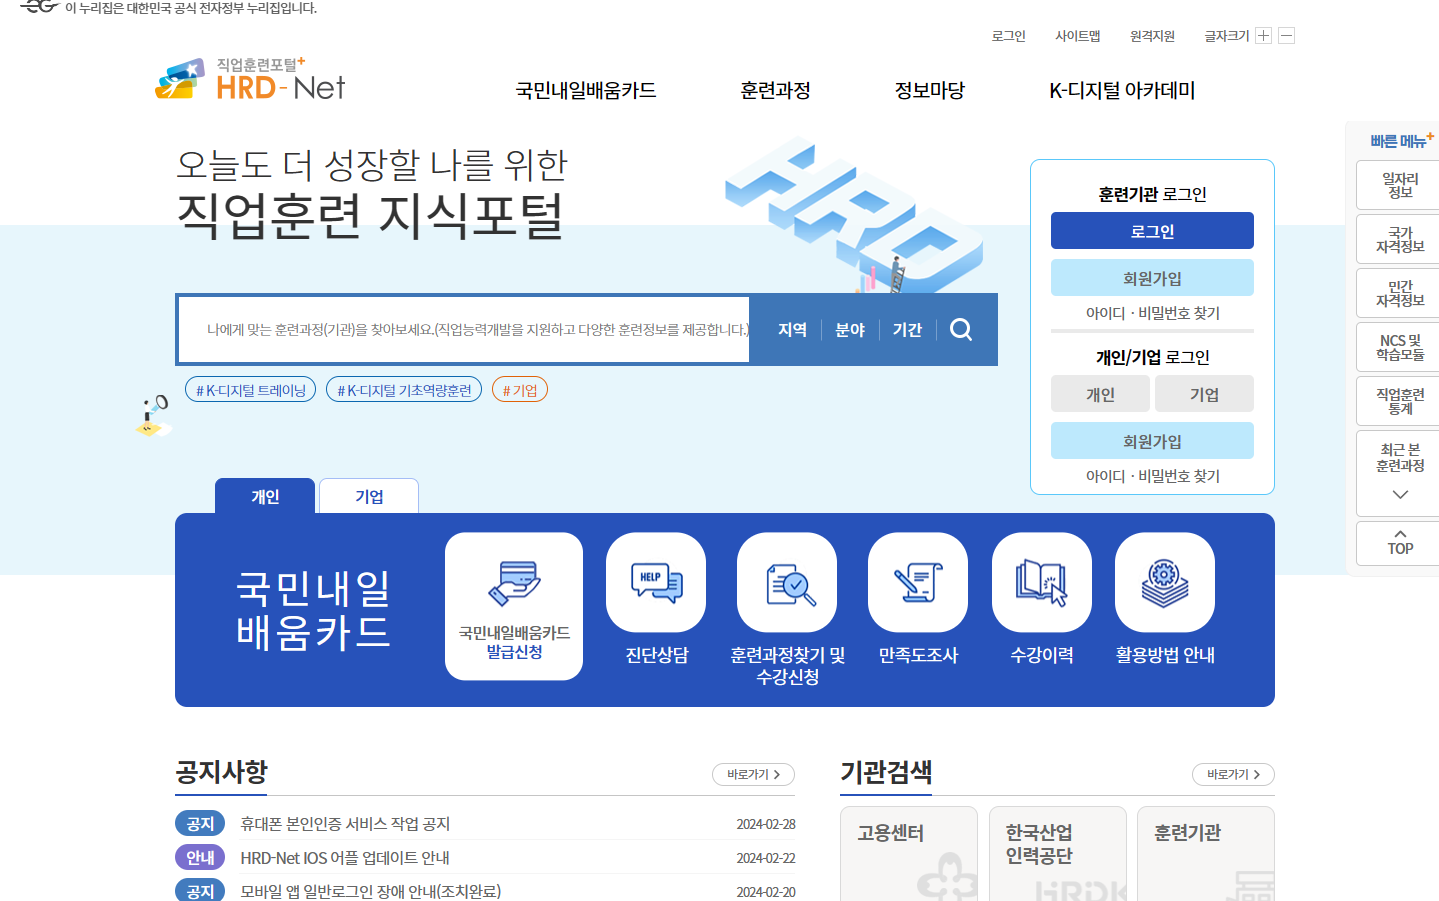Viewport: 1439px width, 901px height.
Task: Open 공지사항 바로가기 link
Action: point(752,774)
